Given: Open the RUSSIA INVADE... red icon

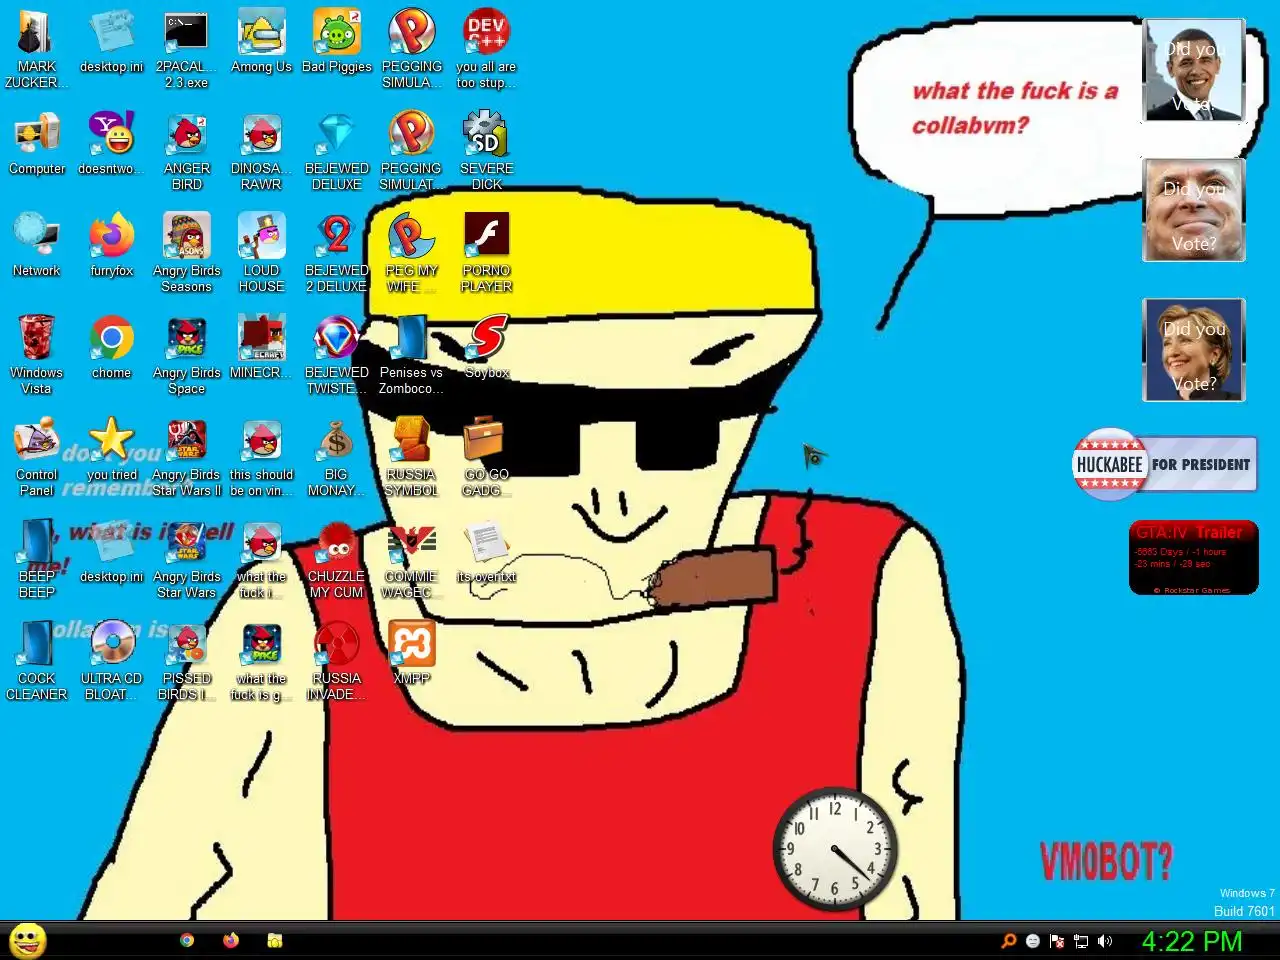Looking at the screenshot, I should [x=337, y=660].
